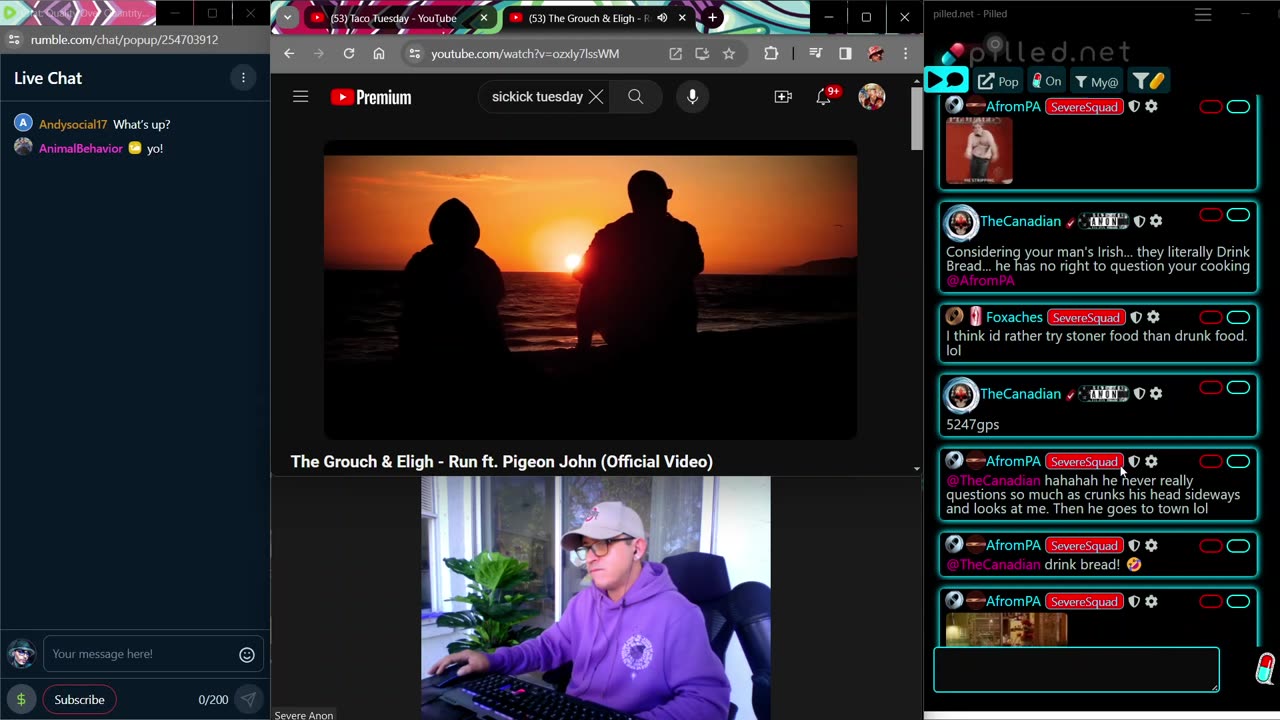Toggle the pilled 'On' switch
This screenshot has width=1280, height=720.
pos(1047,81)
